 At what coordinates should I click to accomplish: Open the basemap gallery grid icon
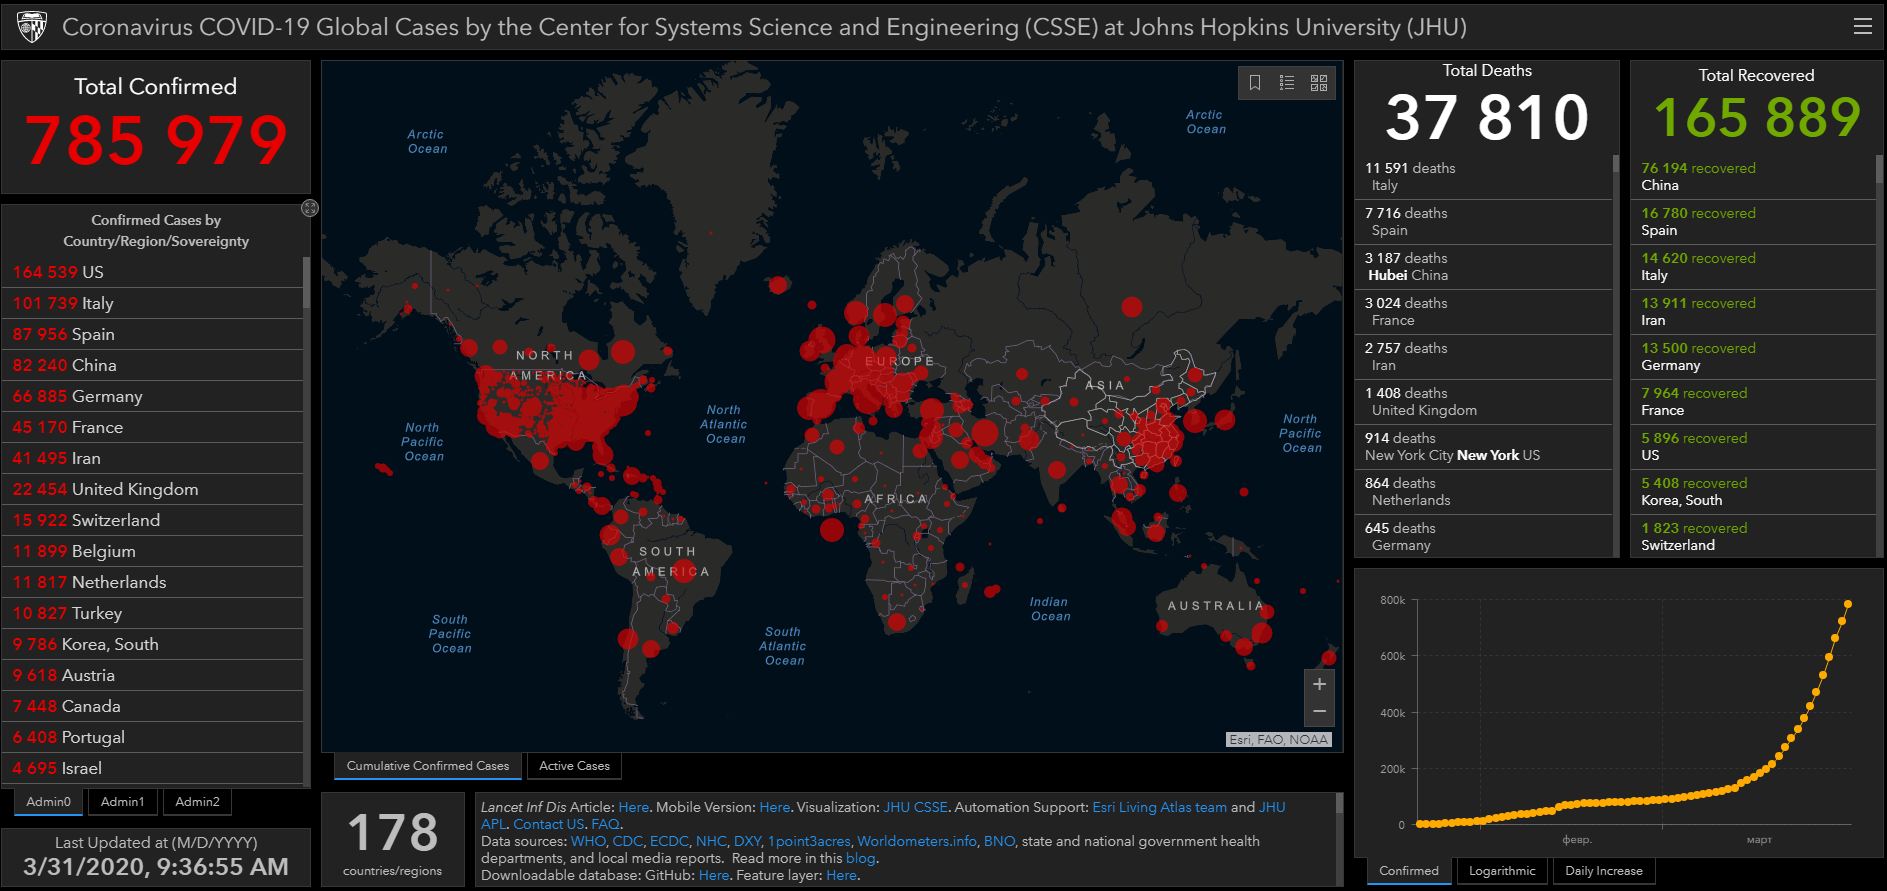(1319, 83)
